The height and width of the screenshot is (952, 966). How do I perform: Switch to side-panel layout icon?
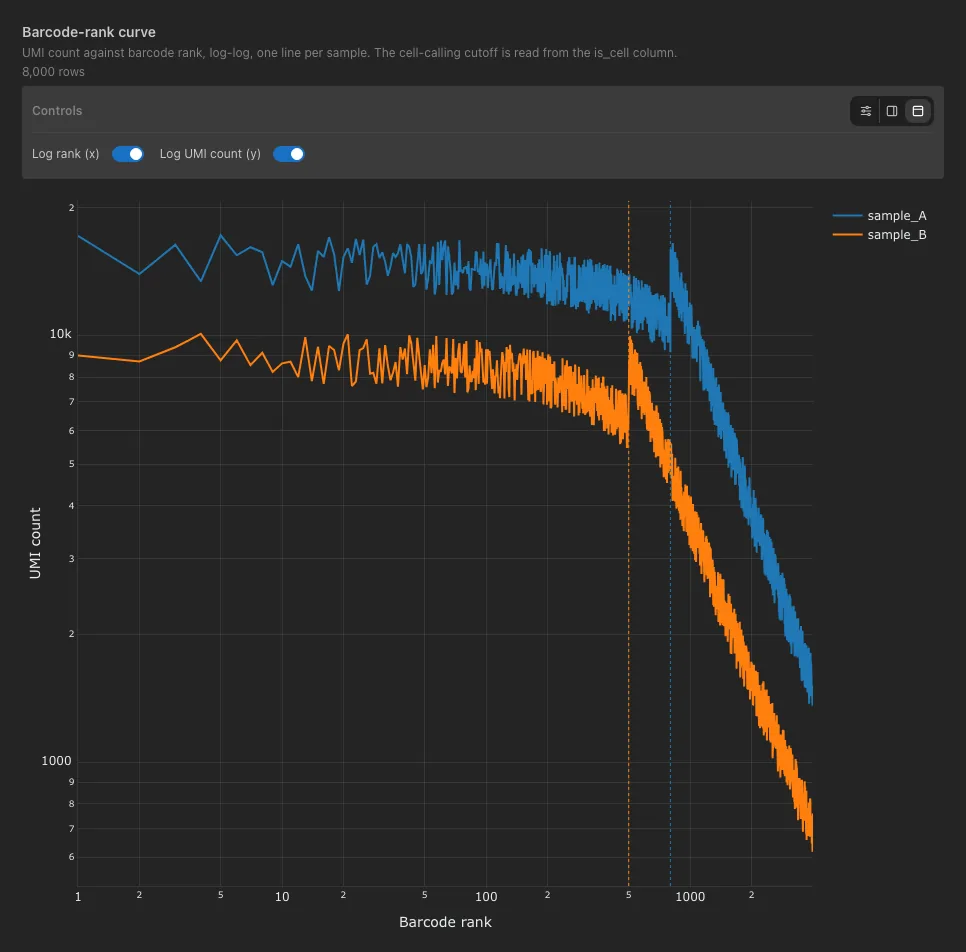[891, 111]
